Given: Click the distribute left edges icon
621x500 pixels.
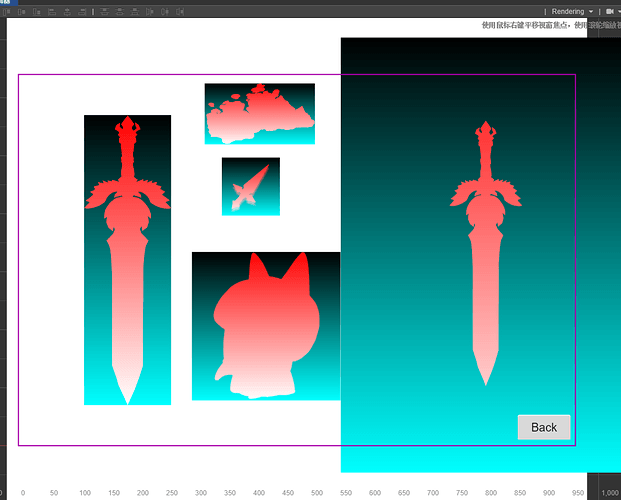Looking at the screenshot, I should (x=150, y=12).
